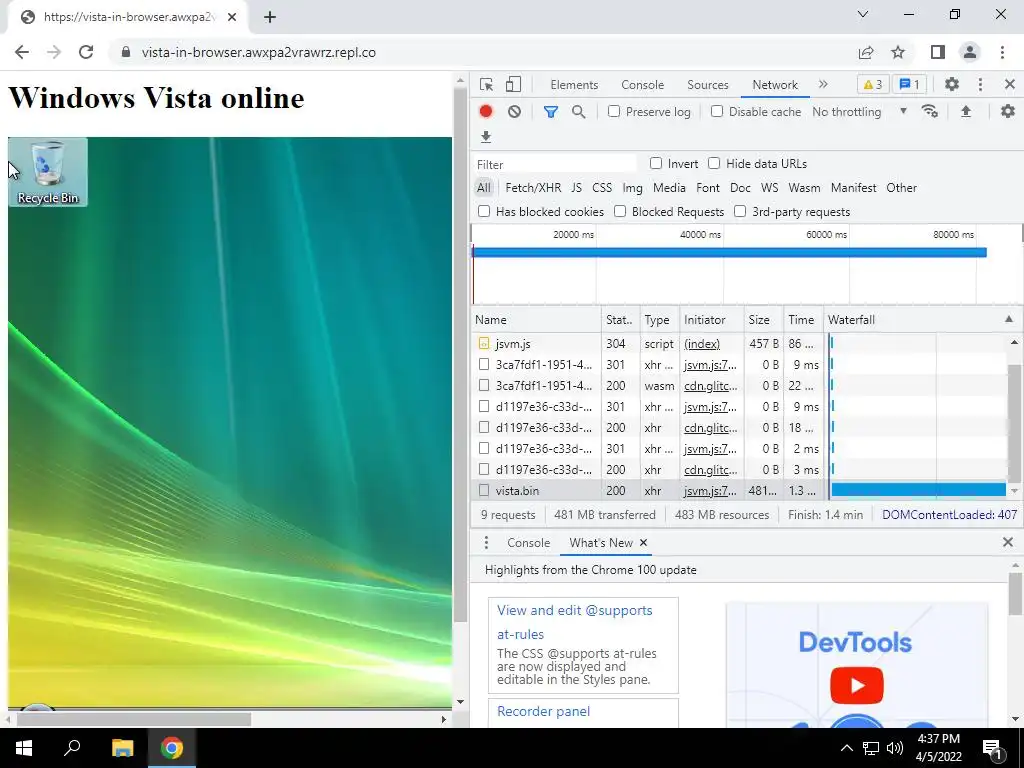Sort requests by Name column header
Viewport: 1024px width, 768px height.
536,319
